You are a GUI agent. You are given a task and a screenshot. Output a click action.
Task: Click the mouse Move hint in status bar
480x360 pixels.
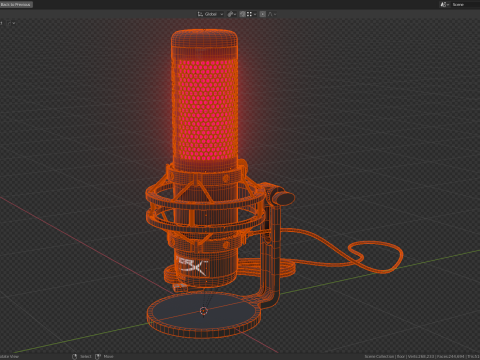point(104,356)
